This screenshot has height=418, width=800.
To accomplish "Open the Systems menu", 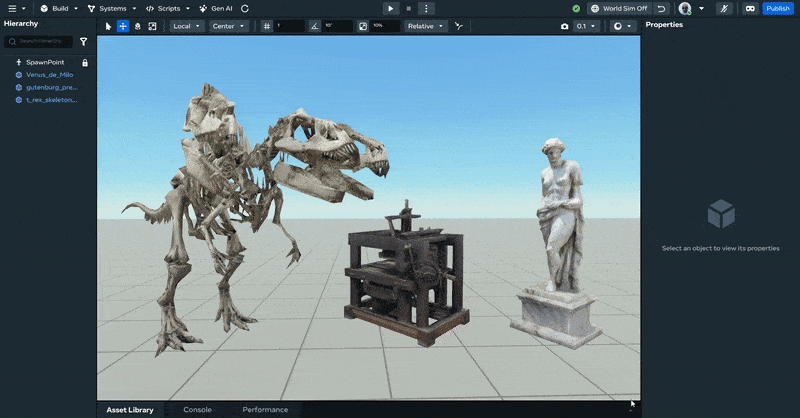I will point(112,9).
